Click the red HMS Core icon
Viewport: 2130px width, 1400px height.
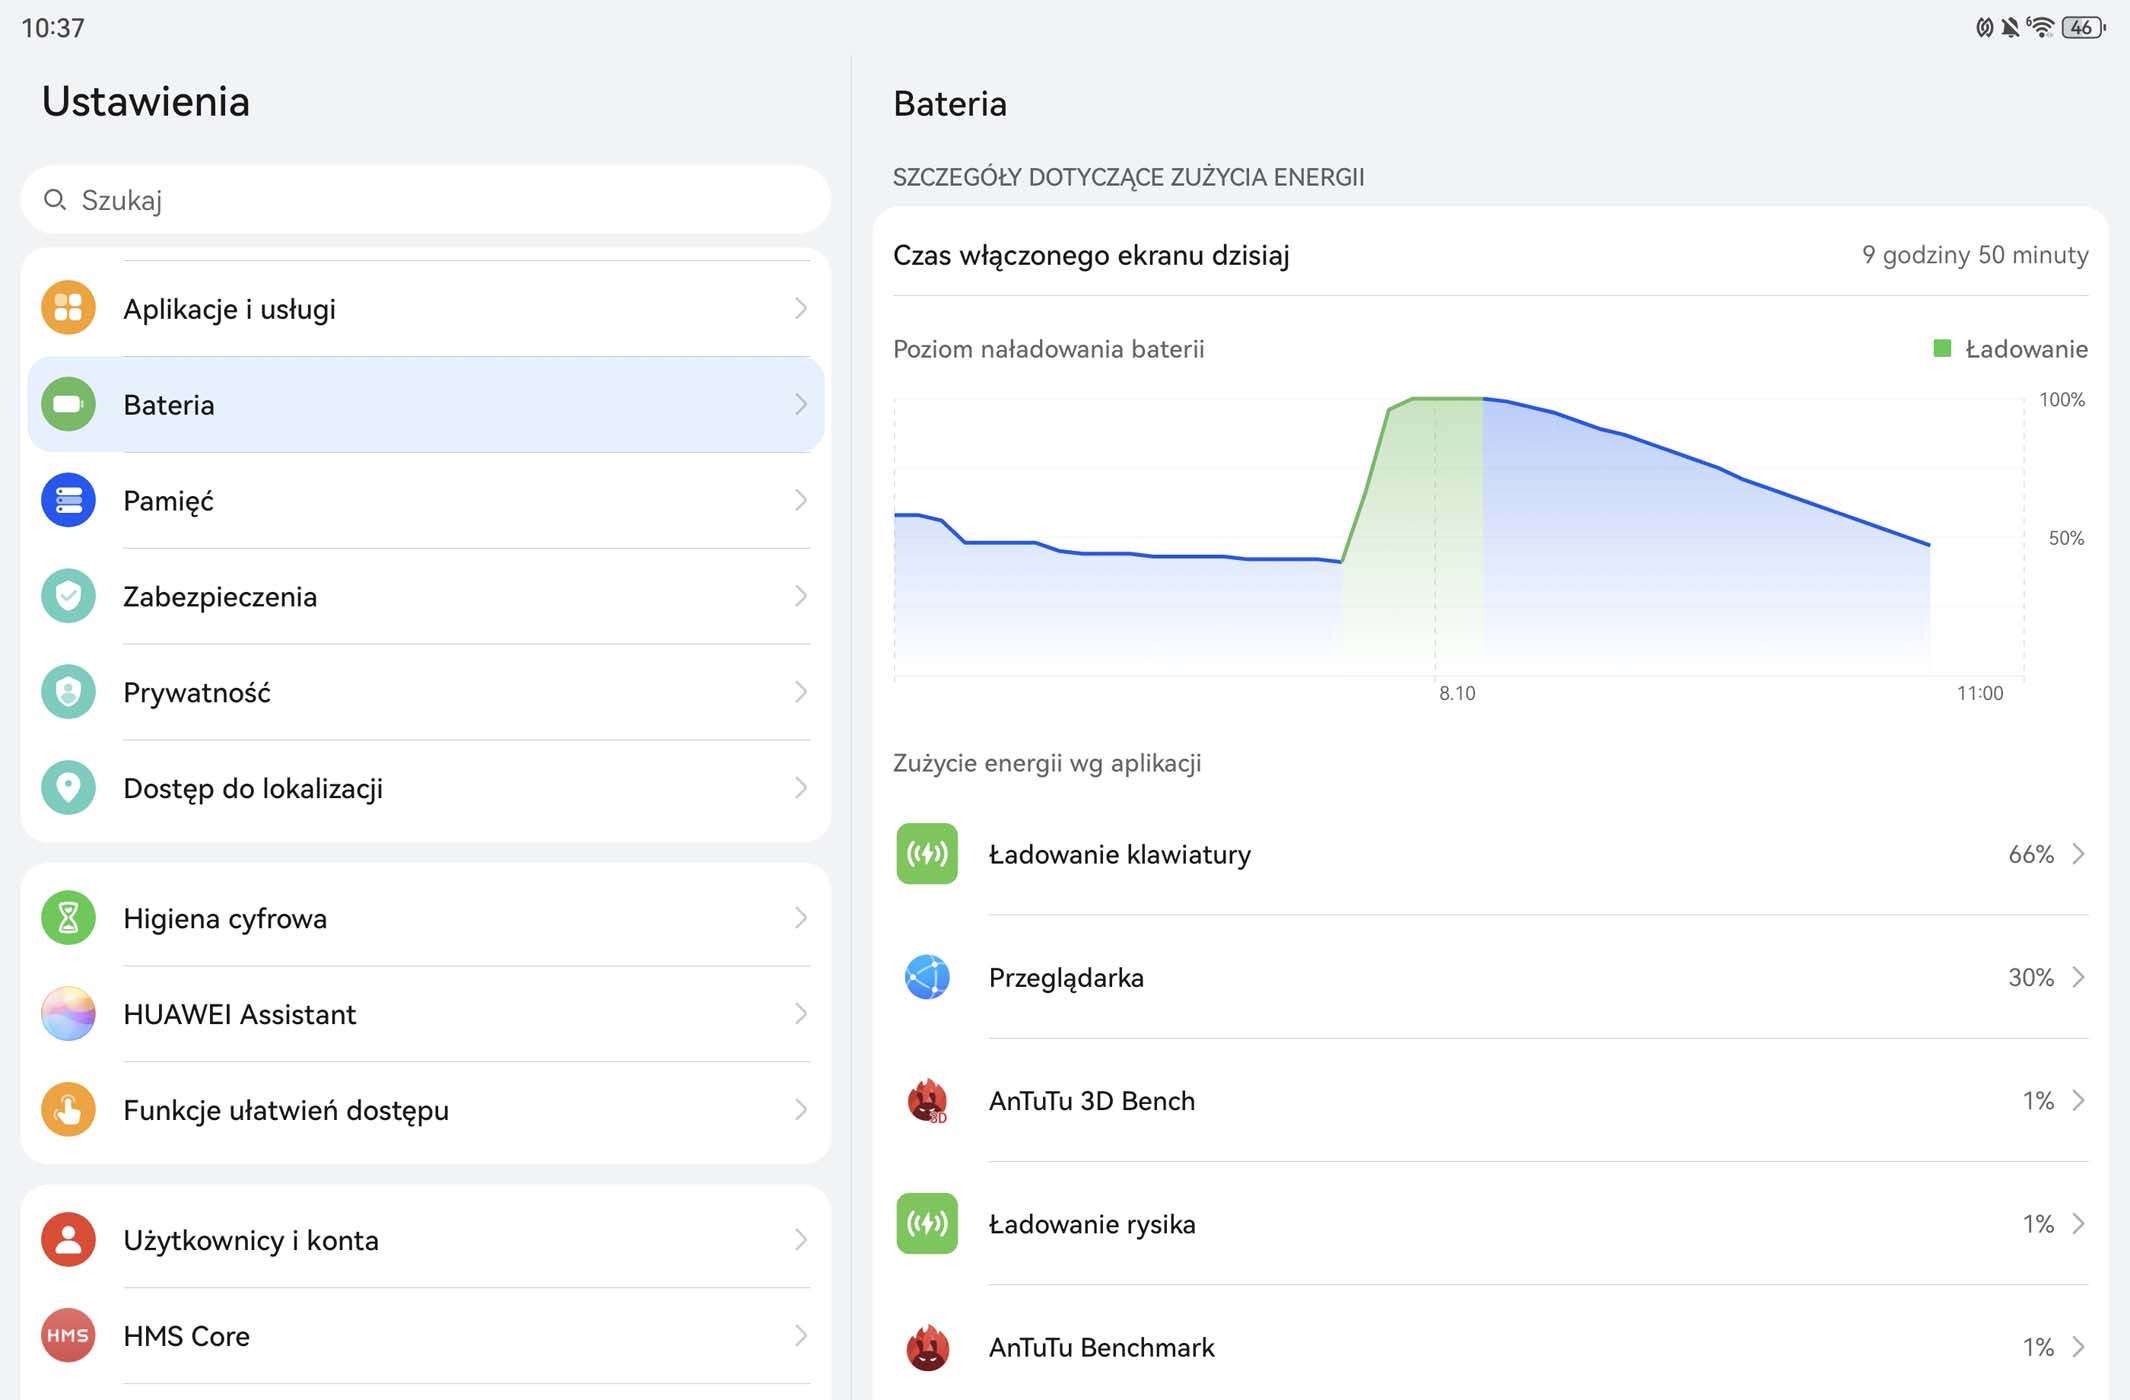[x=68, y=1336]
